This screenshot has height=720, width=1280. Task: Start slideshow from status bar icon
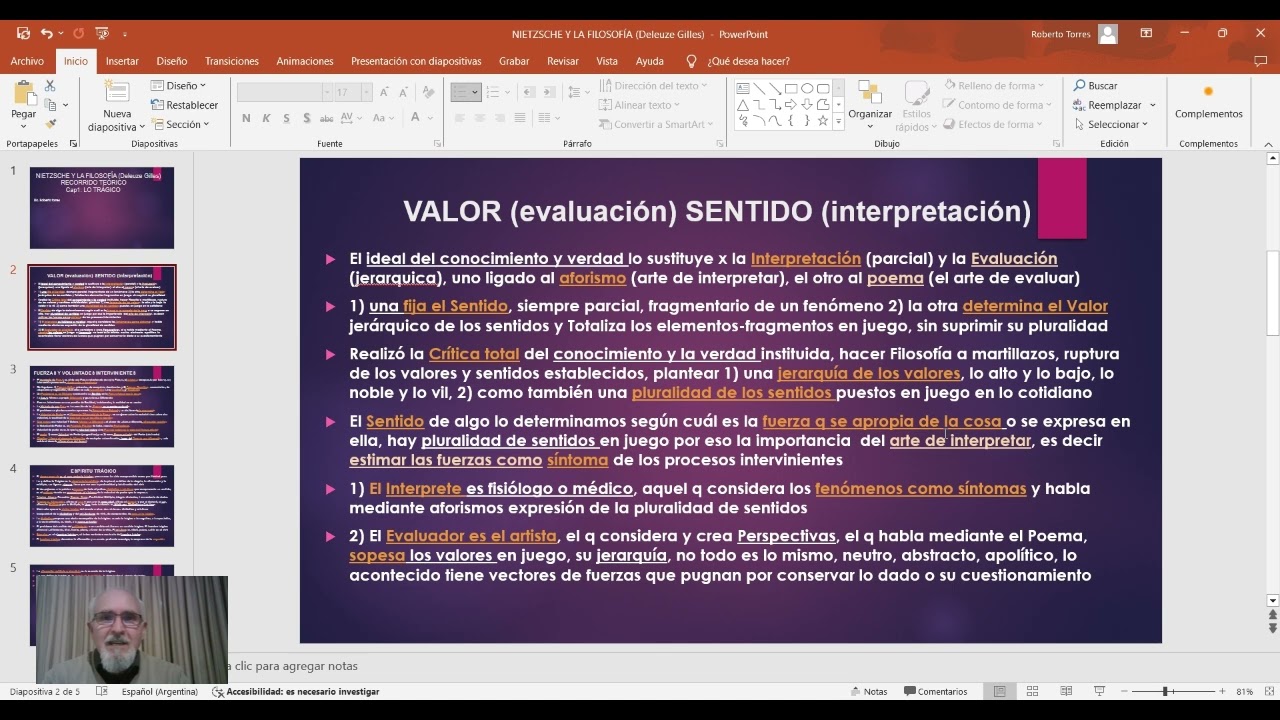coord(1100,691)
